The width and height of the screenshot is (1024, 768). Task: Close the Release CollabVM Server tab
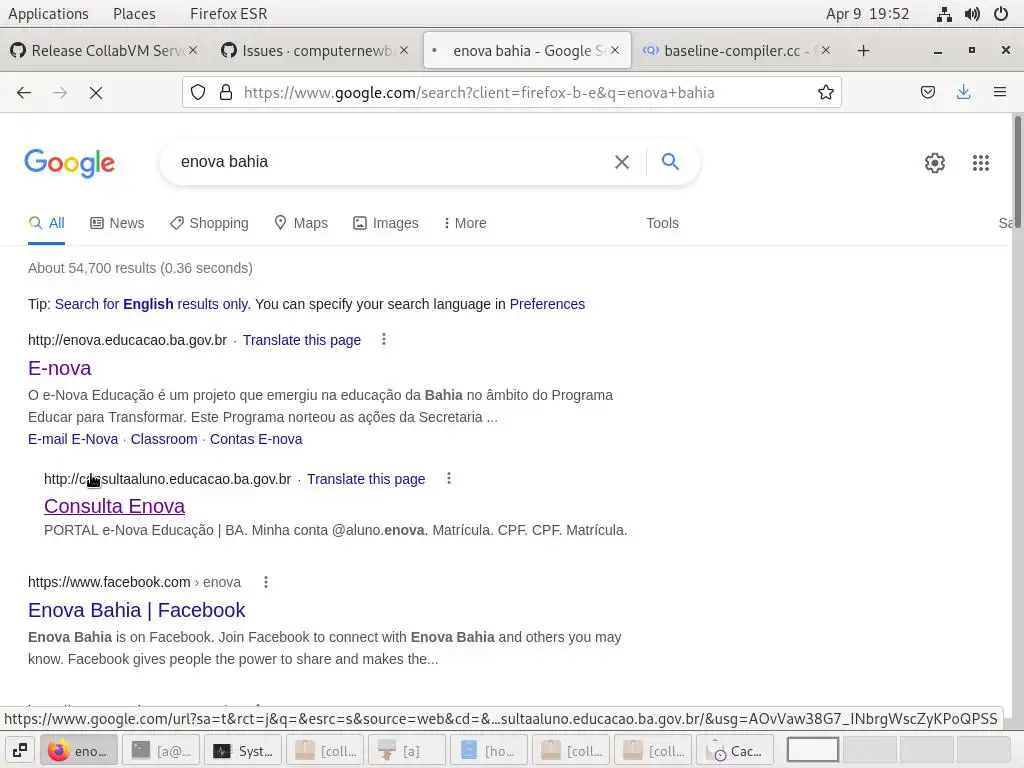193,50
